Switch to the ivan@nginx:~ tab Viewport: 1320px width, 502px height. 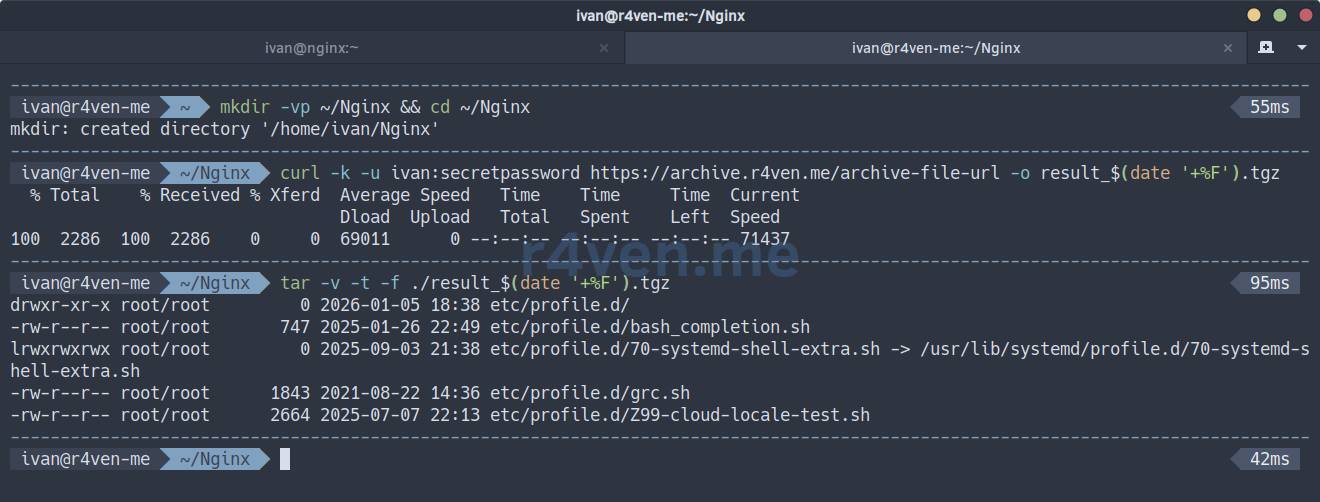(x=311, y=47)
